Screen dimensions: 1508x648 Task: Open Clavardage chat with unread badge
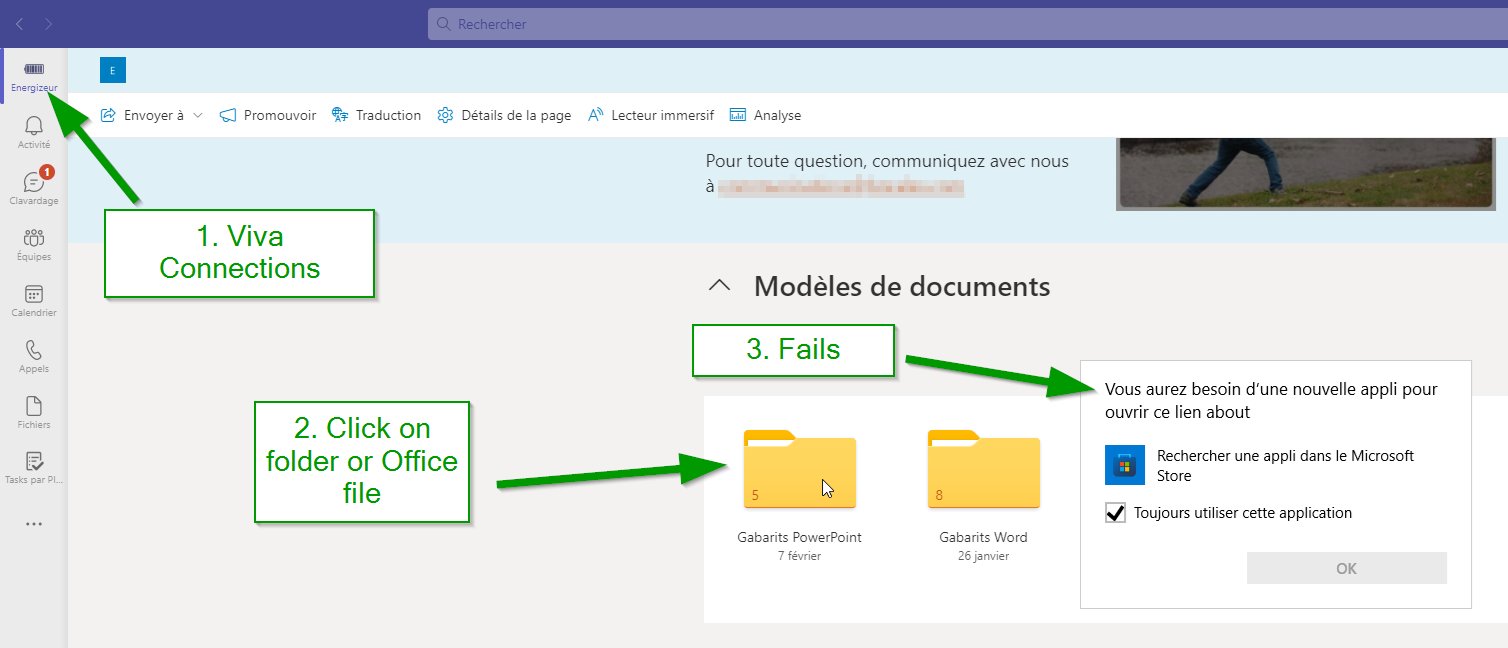tap(34, 188)
